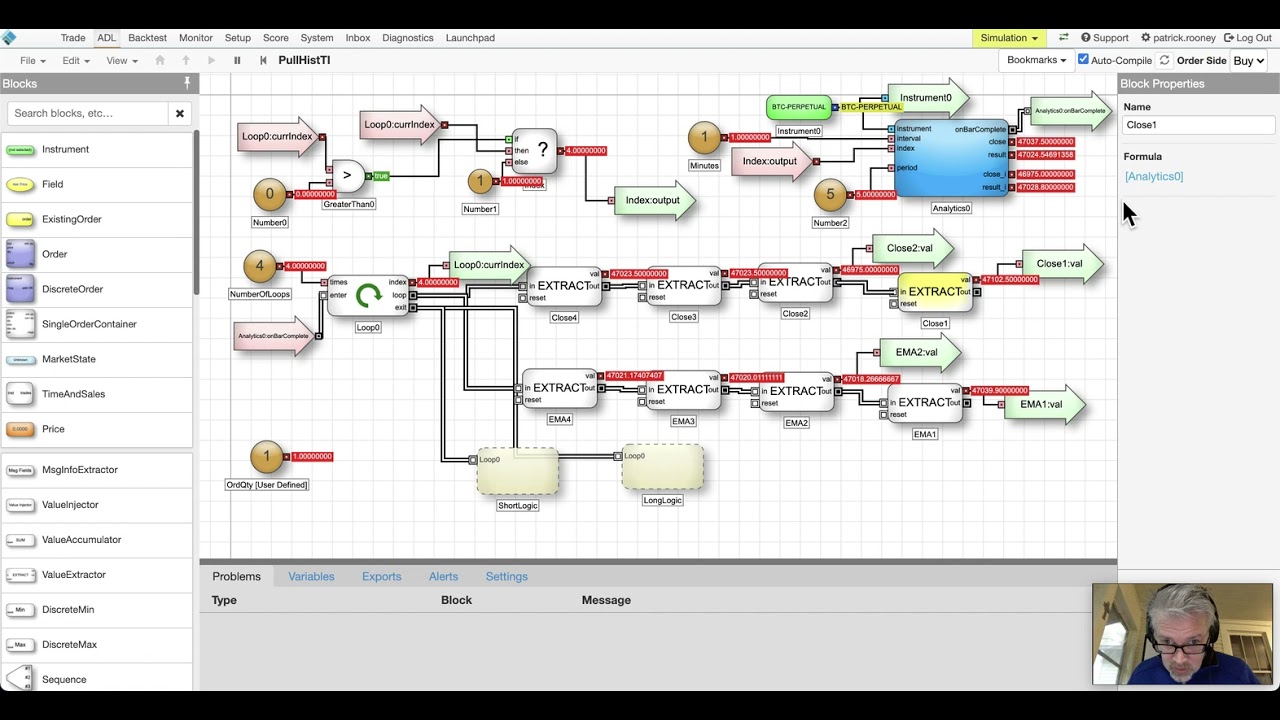The image size is (1280, 720).
Task: Click the up arrow toolbar icon
Action: point(186,61)
